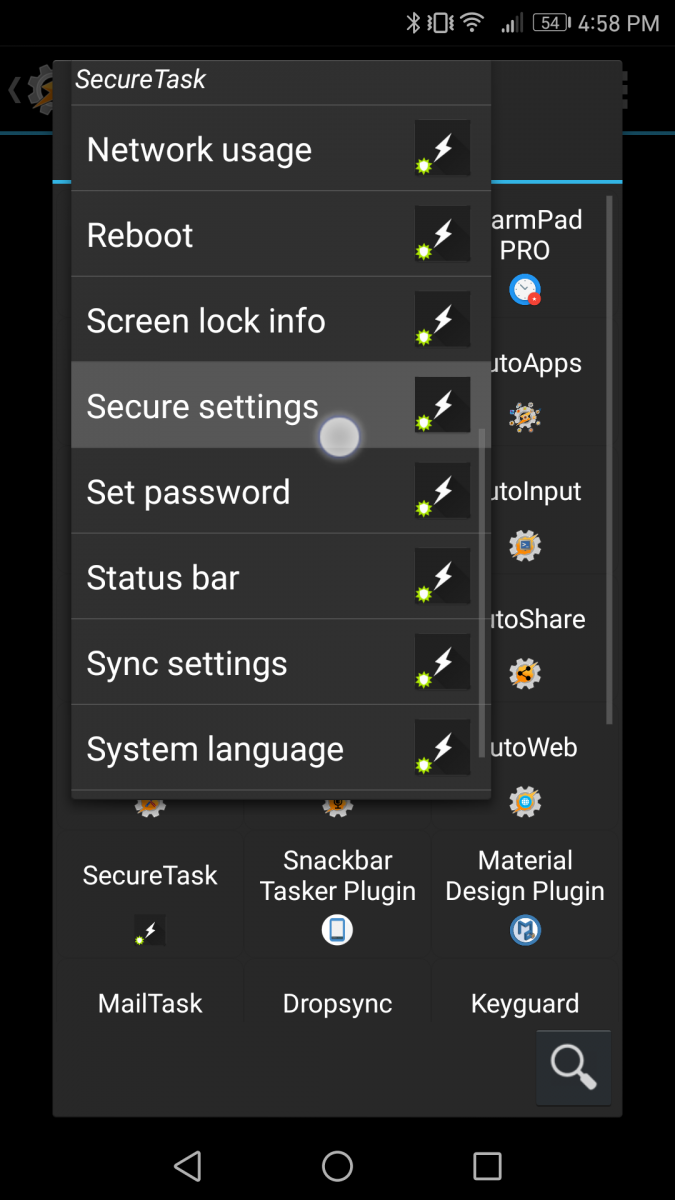Pick the Sync settings action
This screenshot has height=1200, width=675.
[x=187, y=662]
